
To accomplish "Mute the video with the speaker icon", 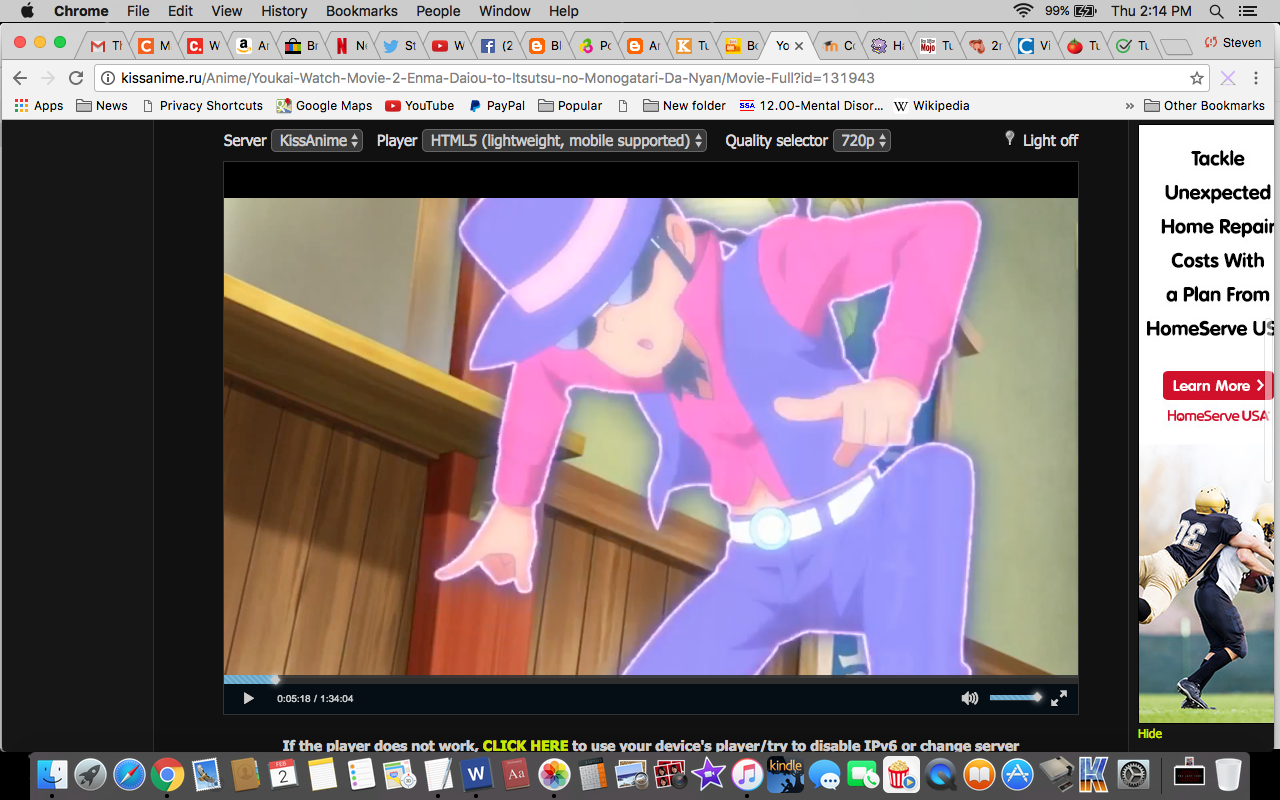I will pyautogui.click(x=969, y=698).
